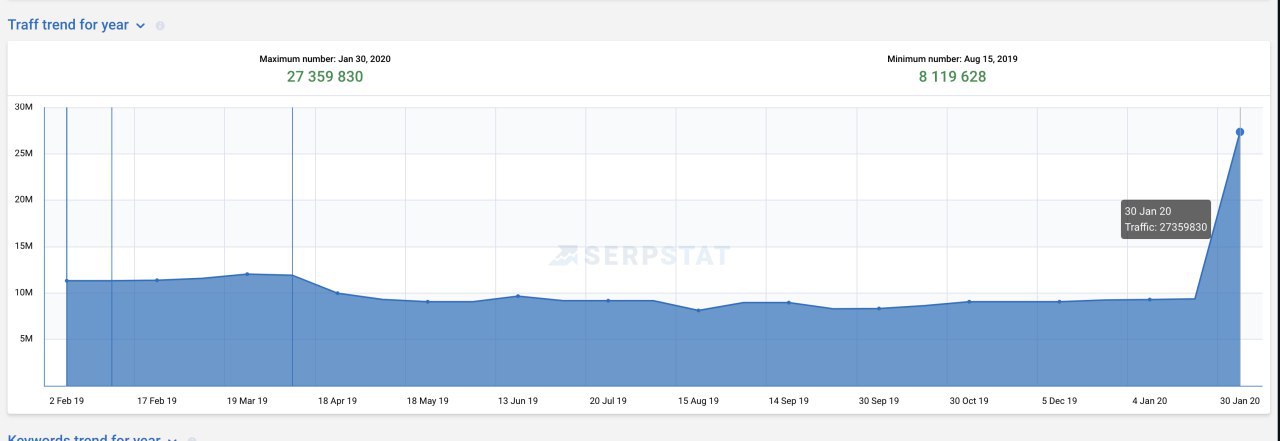Select the 5 Dec 19 data point on chart

1059,301
